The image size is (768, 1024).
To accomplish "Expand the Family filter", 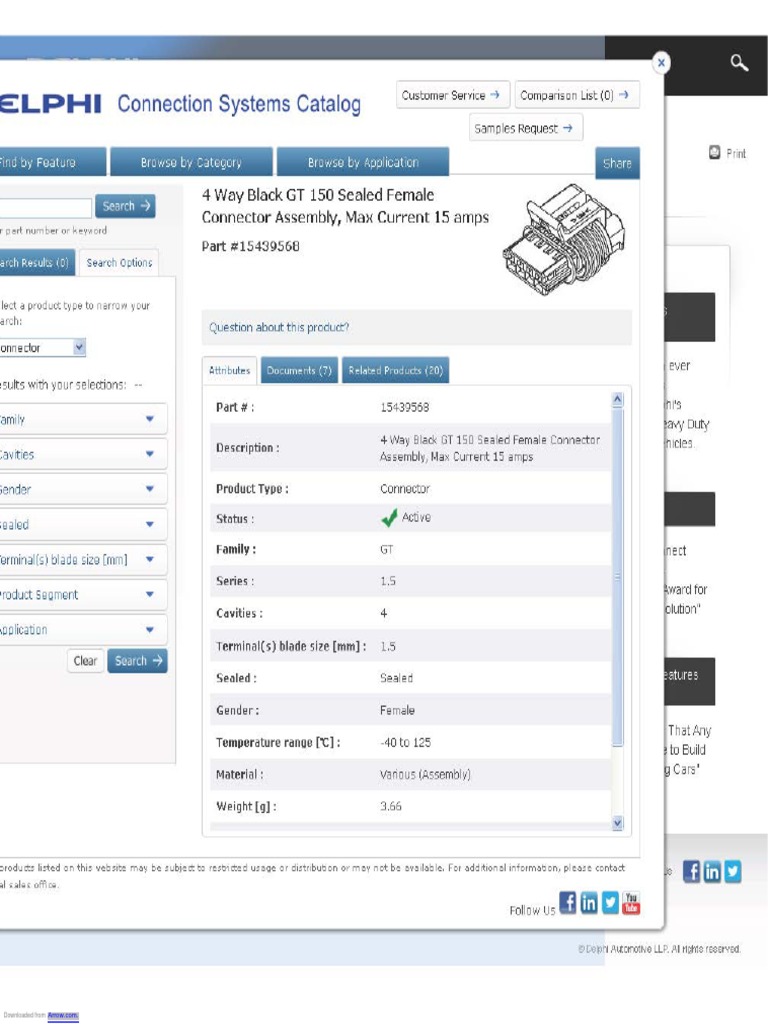I will point(83,419).
